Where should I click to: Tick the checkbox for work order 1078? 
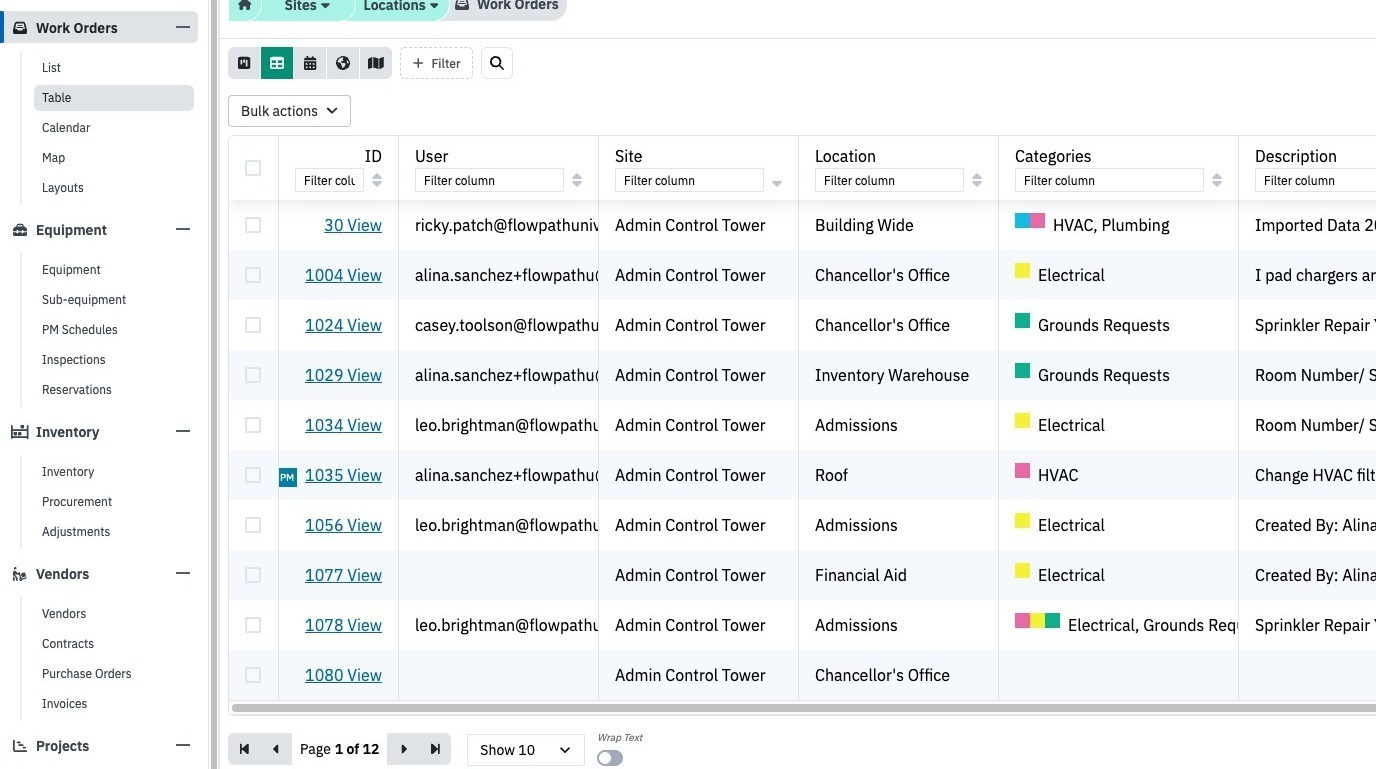coord(253,625)
